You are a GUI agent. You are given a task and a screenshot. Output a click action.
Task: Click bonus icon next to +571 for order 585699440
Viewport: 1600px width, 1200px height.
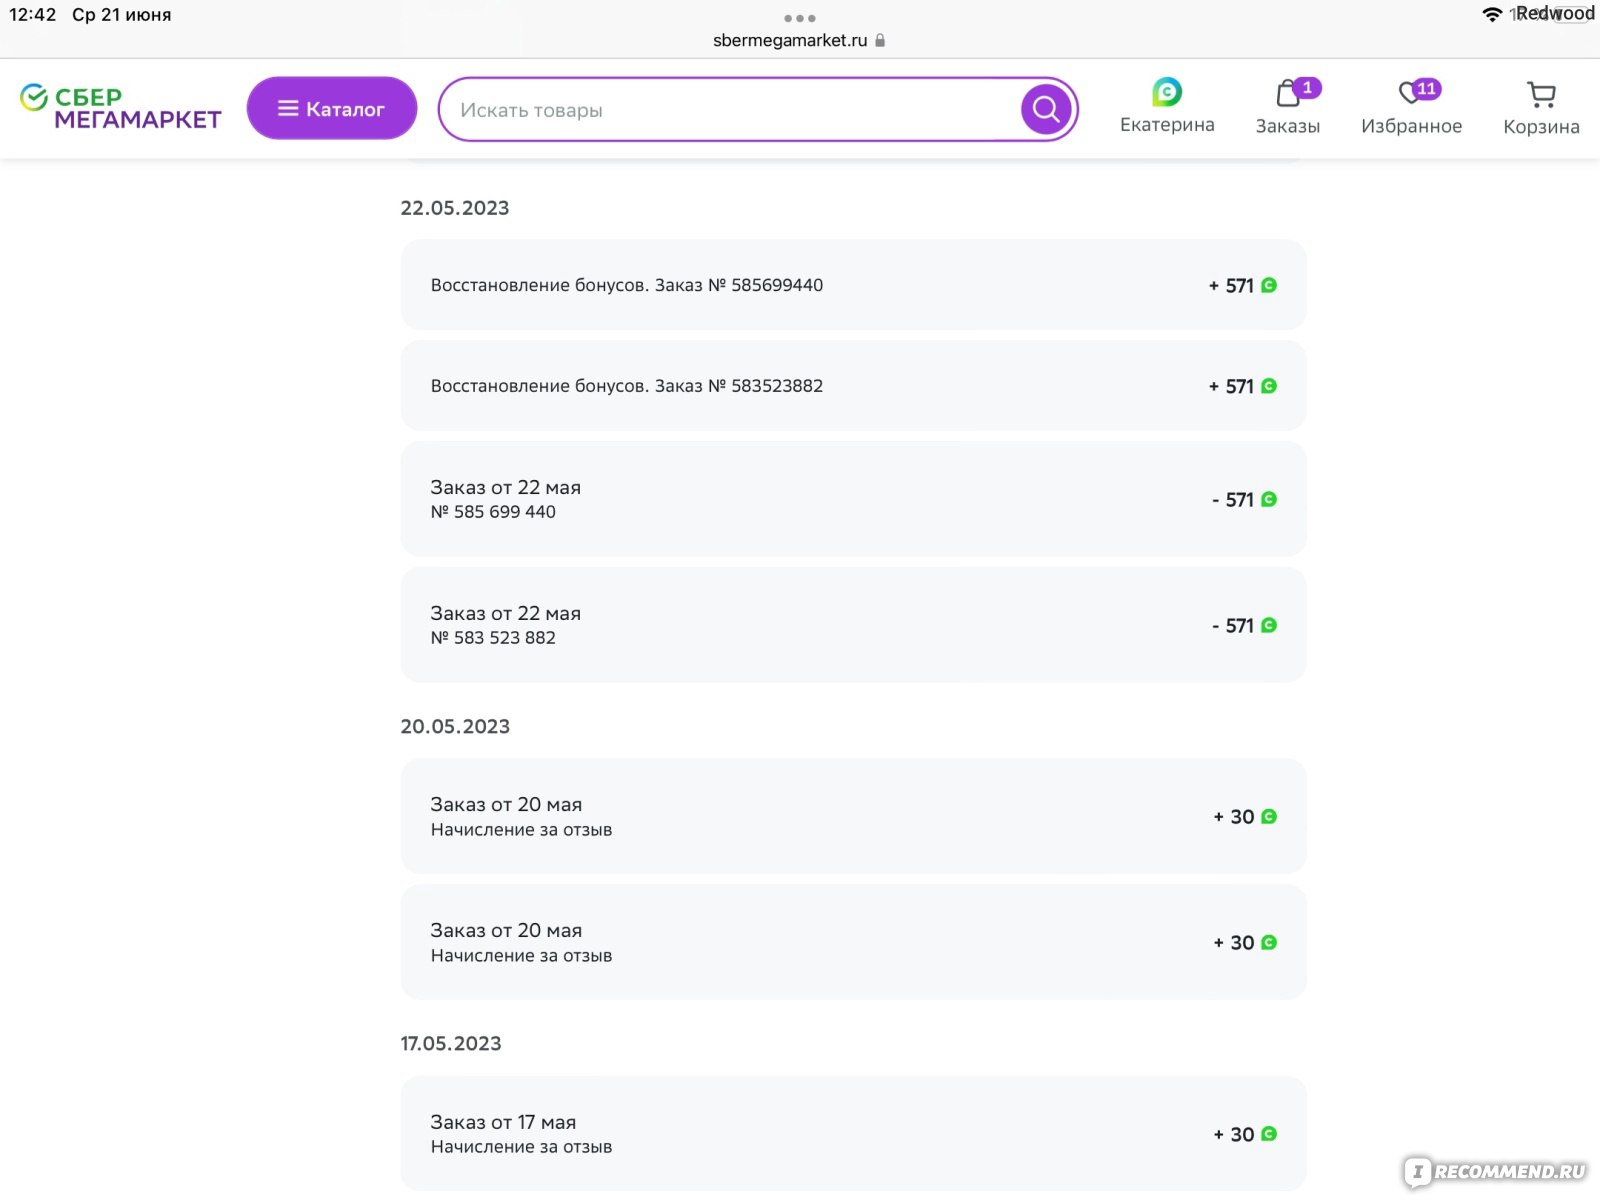[1269, 285]
